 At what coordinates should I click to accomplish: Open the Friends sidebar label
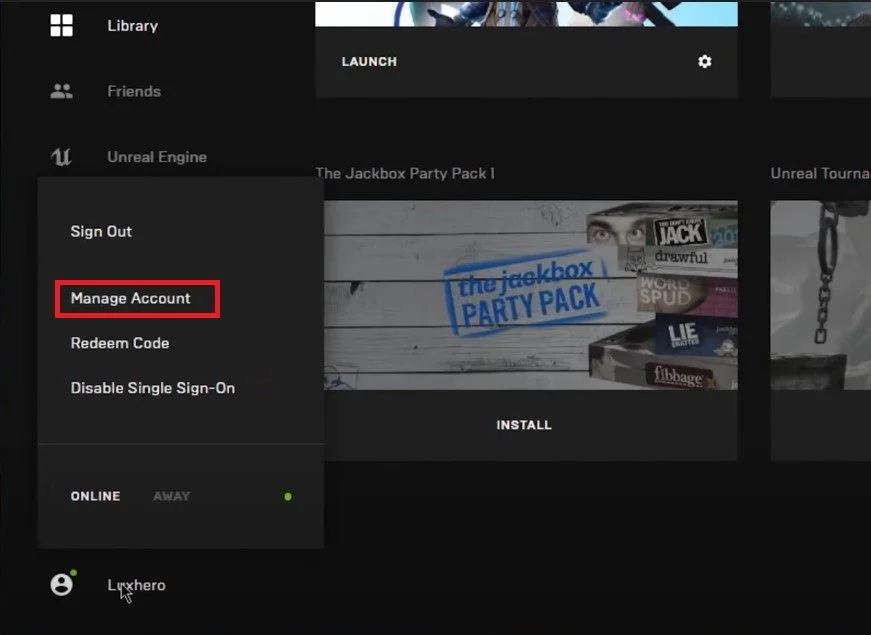(x=134, y=91)
